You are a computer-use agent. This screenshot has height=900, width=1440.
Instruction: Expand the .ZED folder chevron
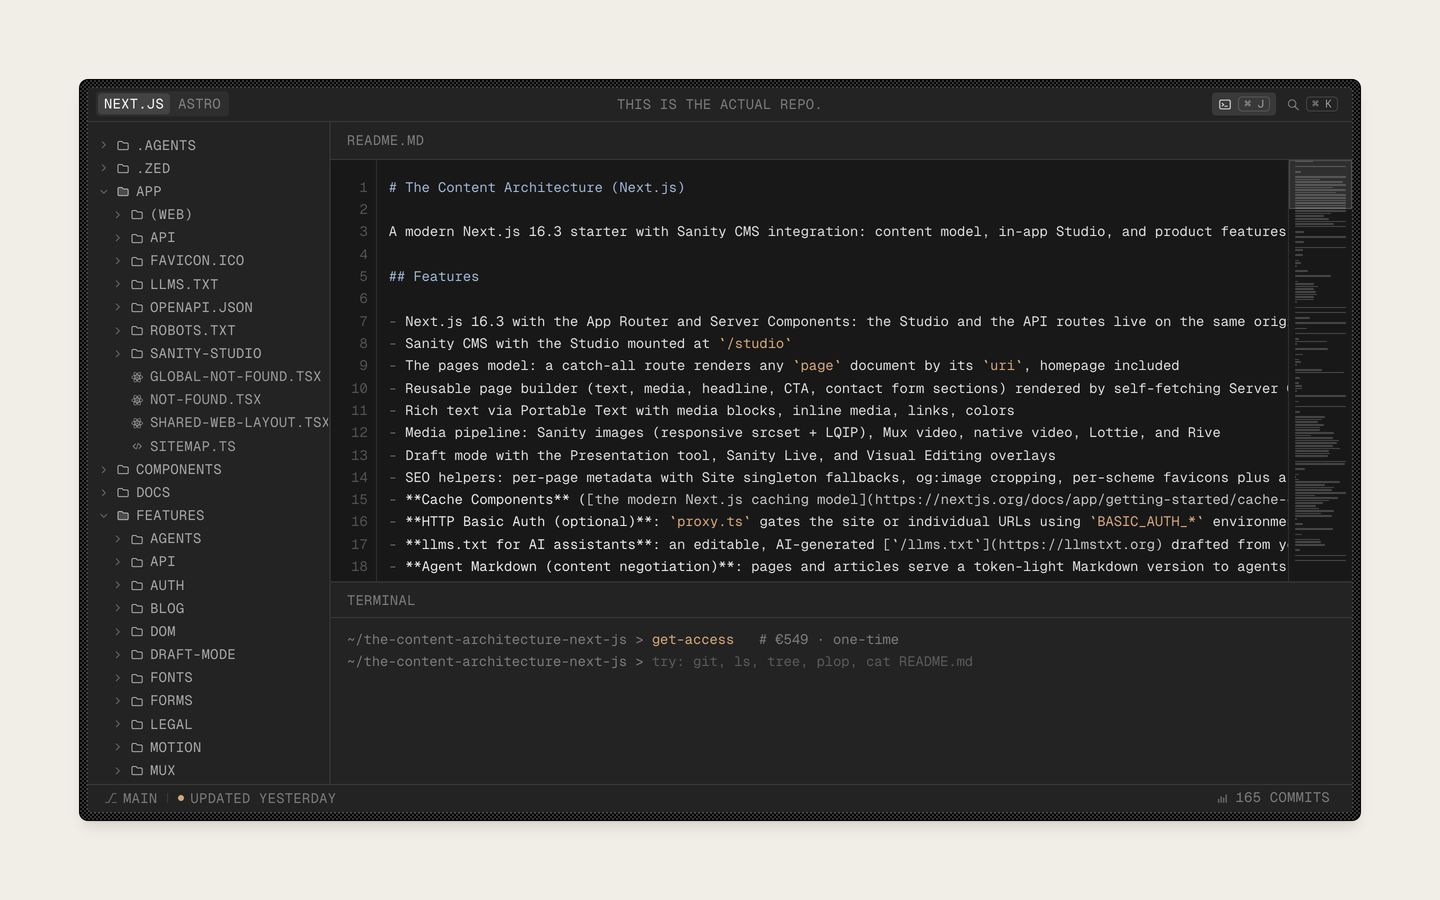pyautogui.click(x=104, y=168)
